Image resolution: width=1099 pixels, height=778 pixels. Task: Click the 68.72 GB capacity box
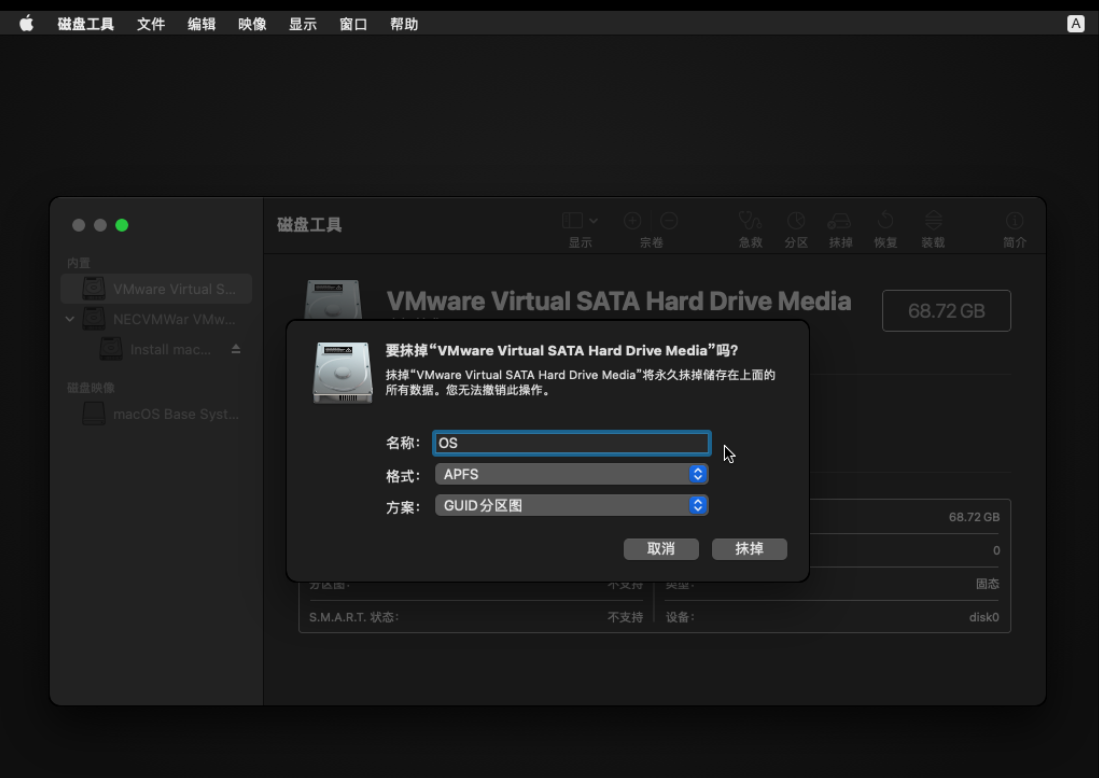coord(946,310)
